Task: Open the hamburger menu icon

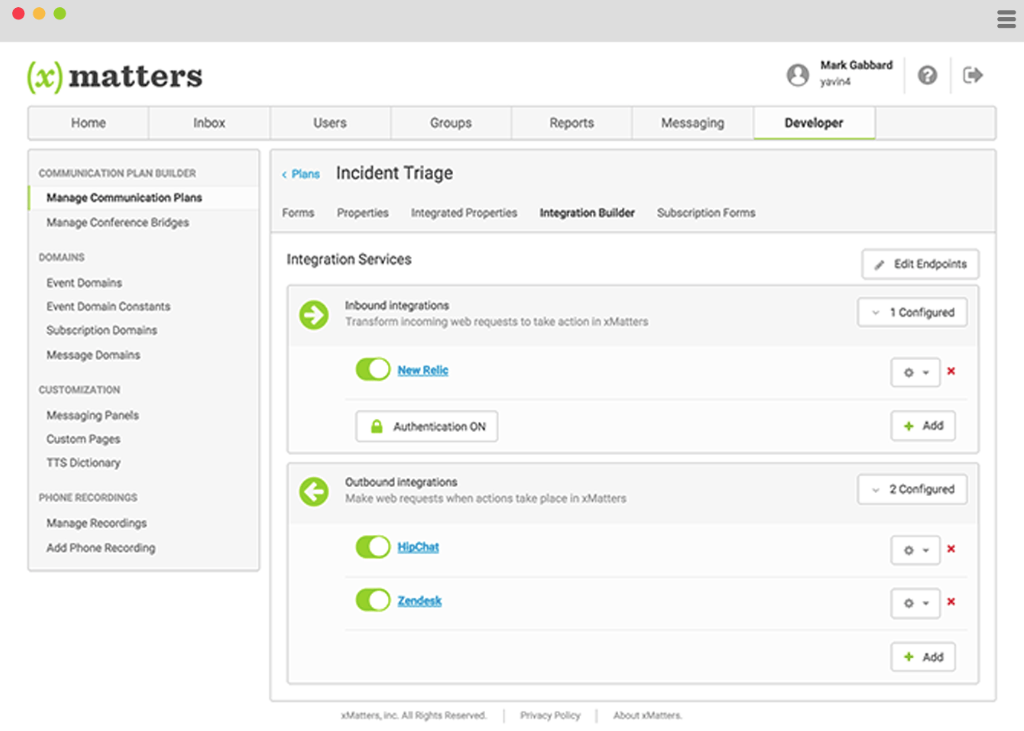Action: 1006,19
